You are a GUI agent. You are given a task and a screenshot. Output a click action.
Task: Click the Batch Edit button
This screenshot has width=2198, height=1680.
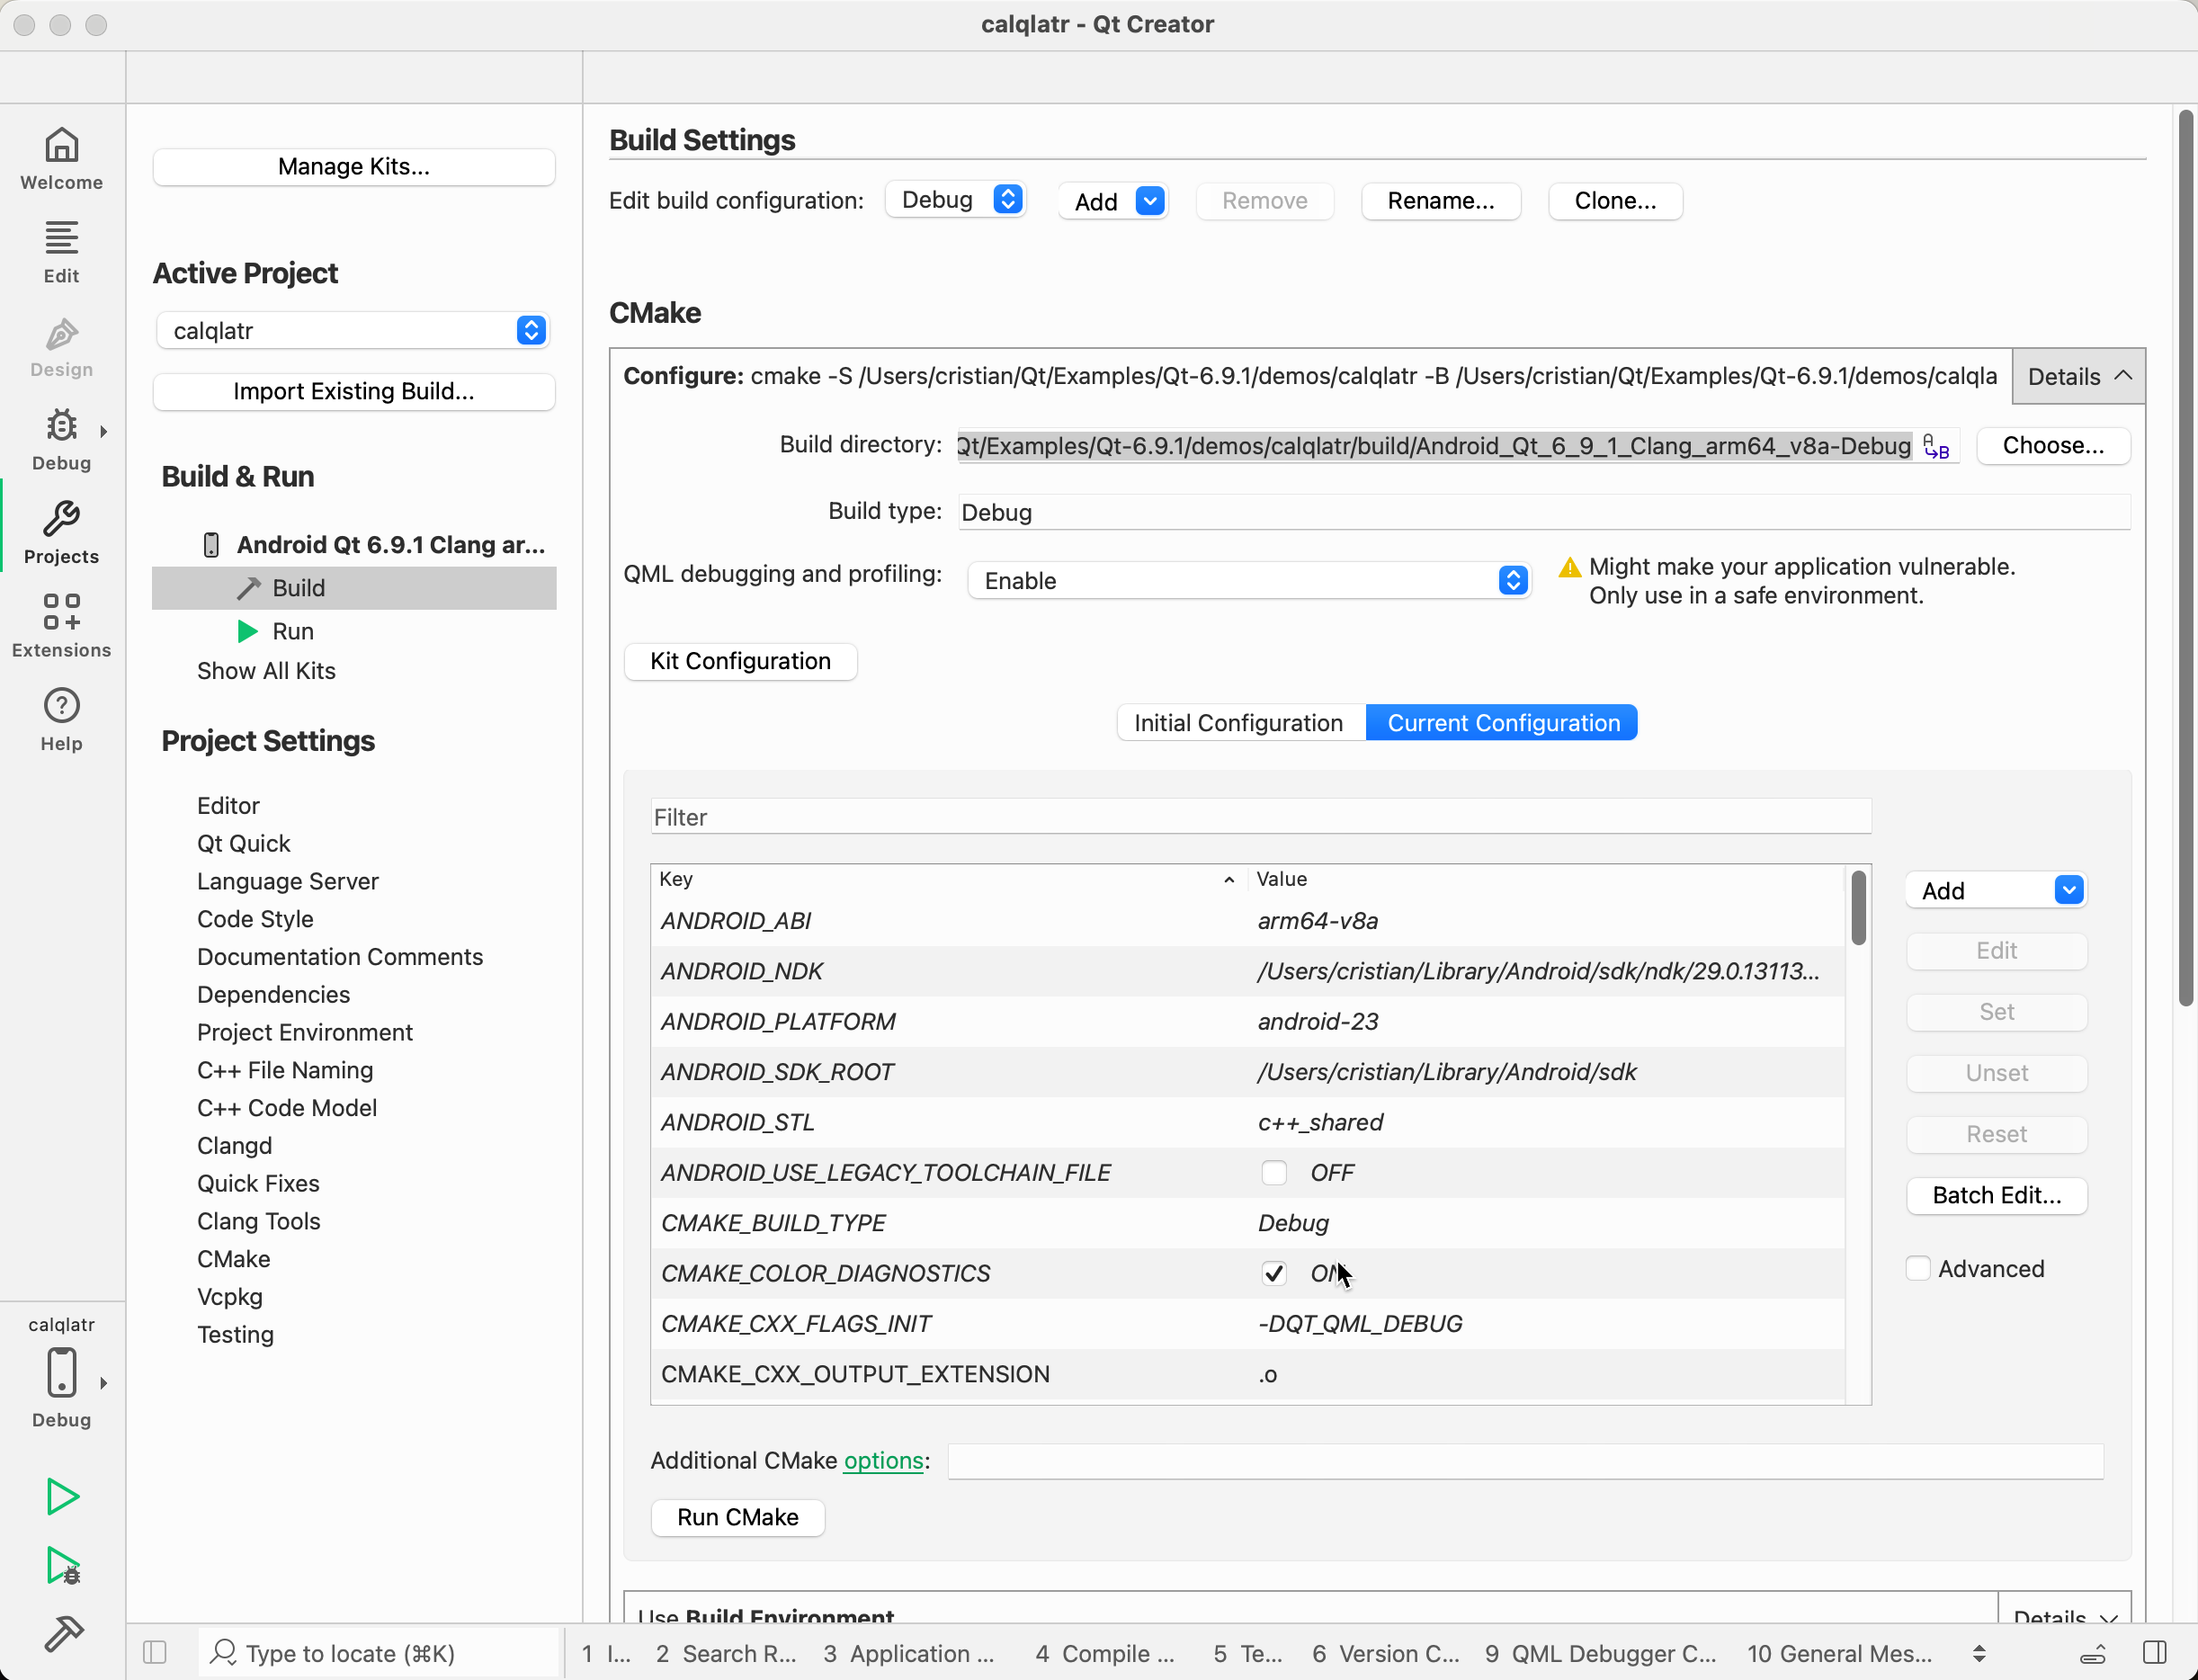1997,1195
